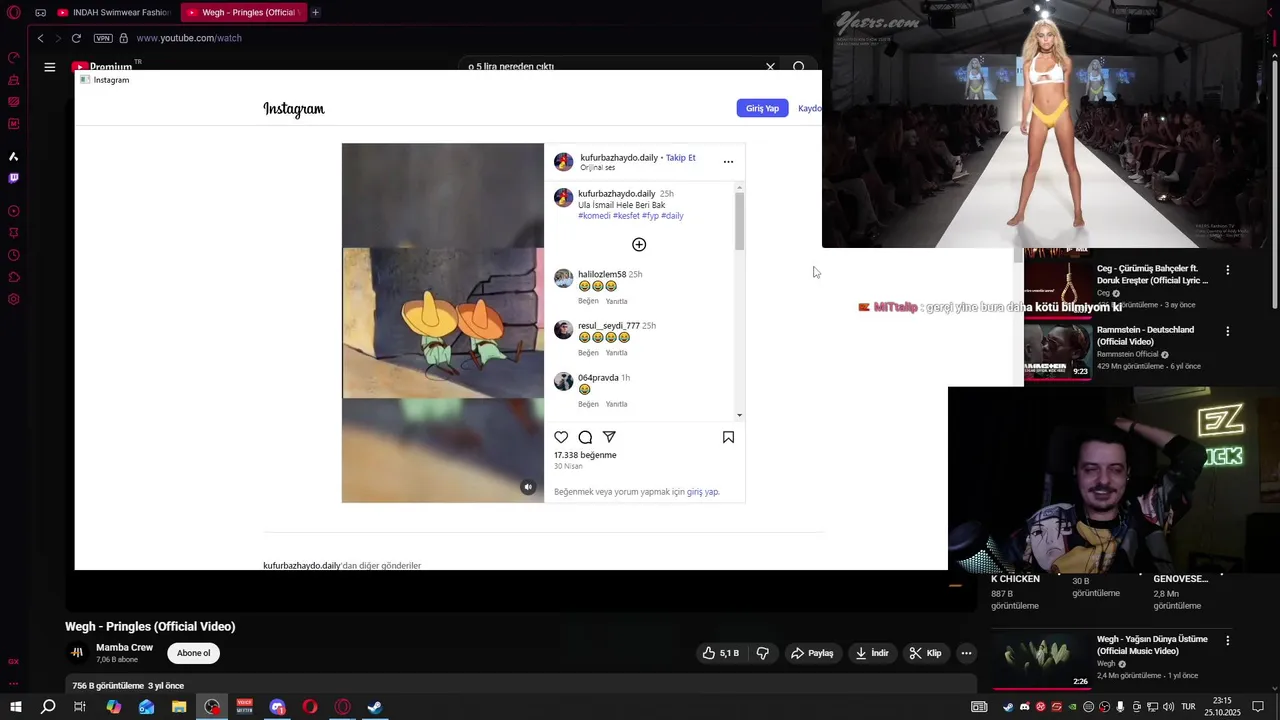Open Steam from taskbar
1280x720 pixels.
375,707
